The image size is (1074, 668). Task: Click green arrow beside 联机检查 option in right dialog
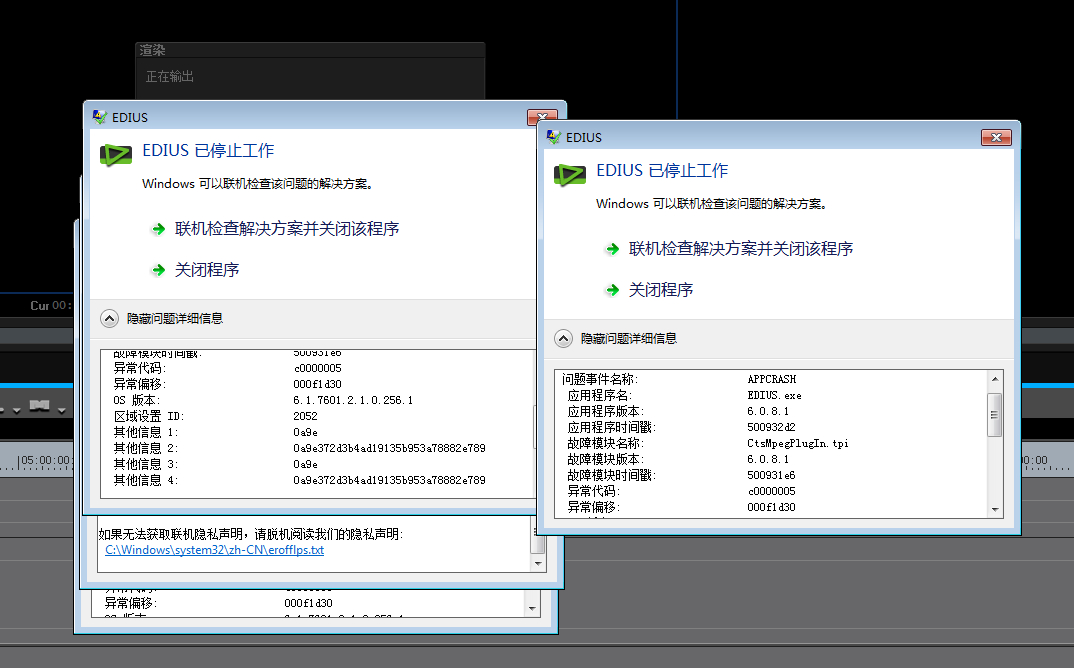click(x=612, y=249)
